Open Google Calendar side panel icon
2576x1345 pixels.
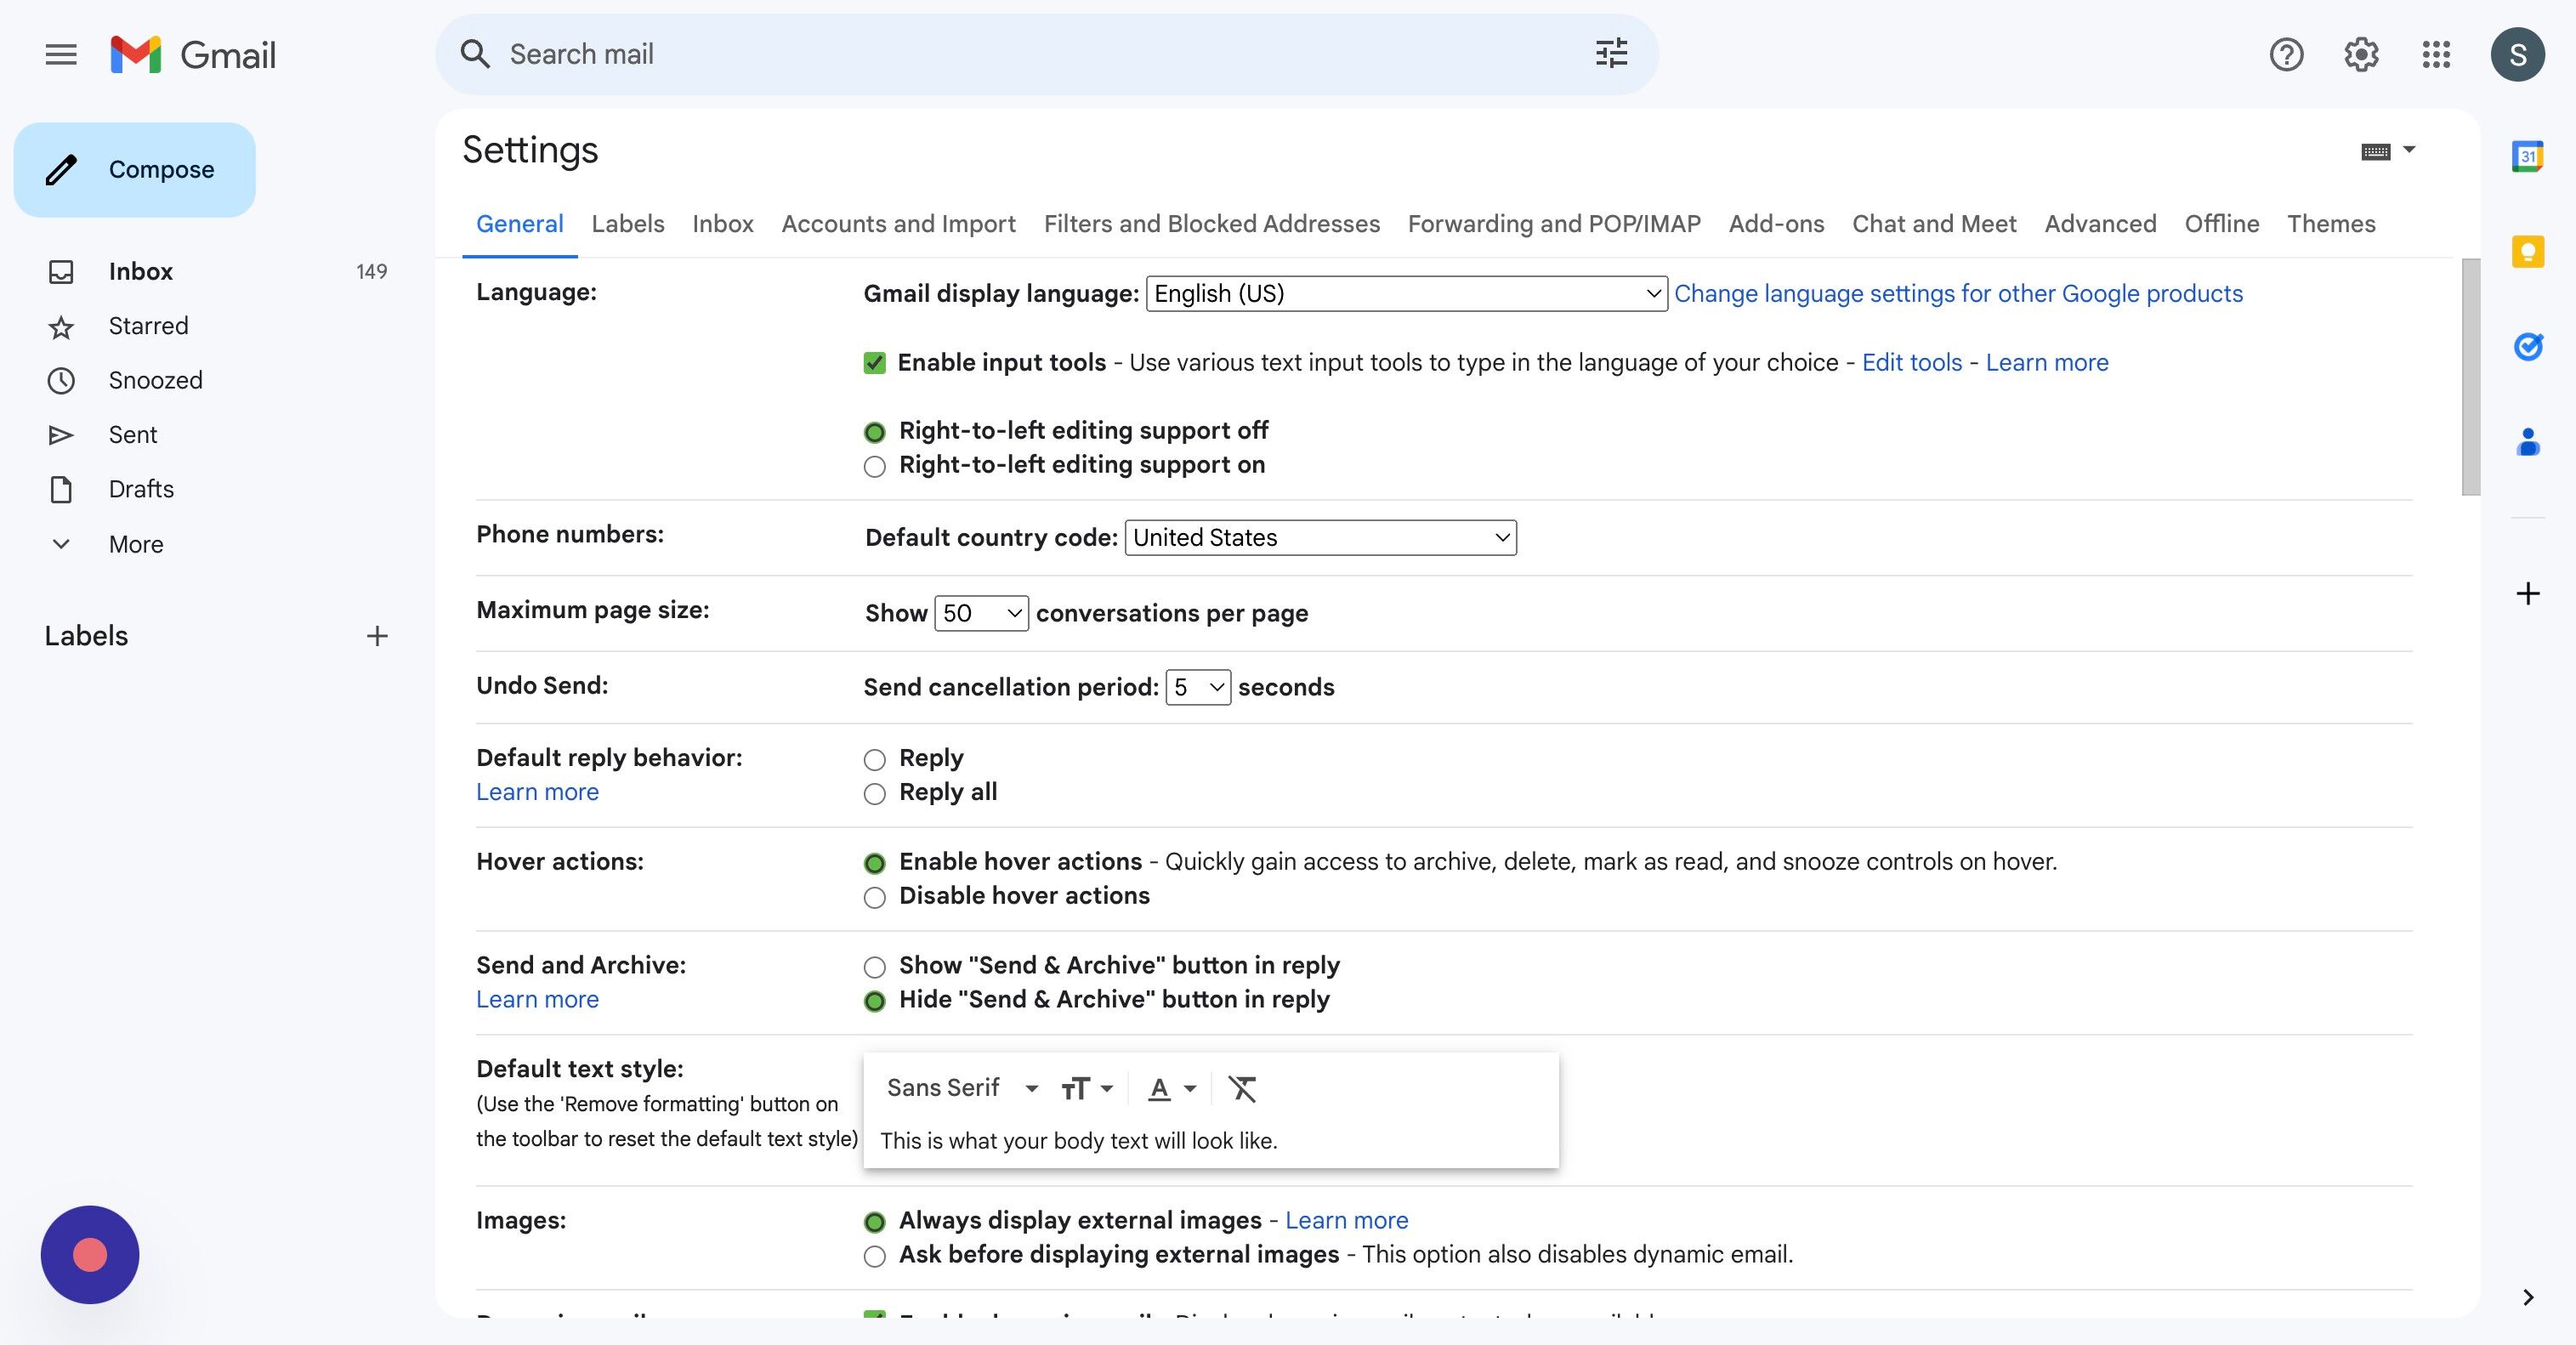point(2527,156)
